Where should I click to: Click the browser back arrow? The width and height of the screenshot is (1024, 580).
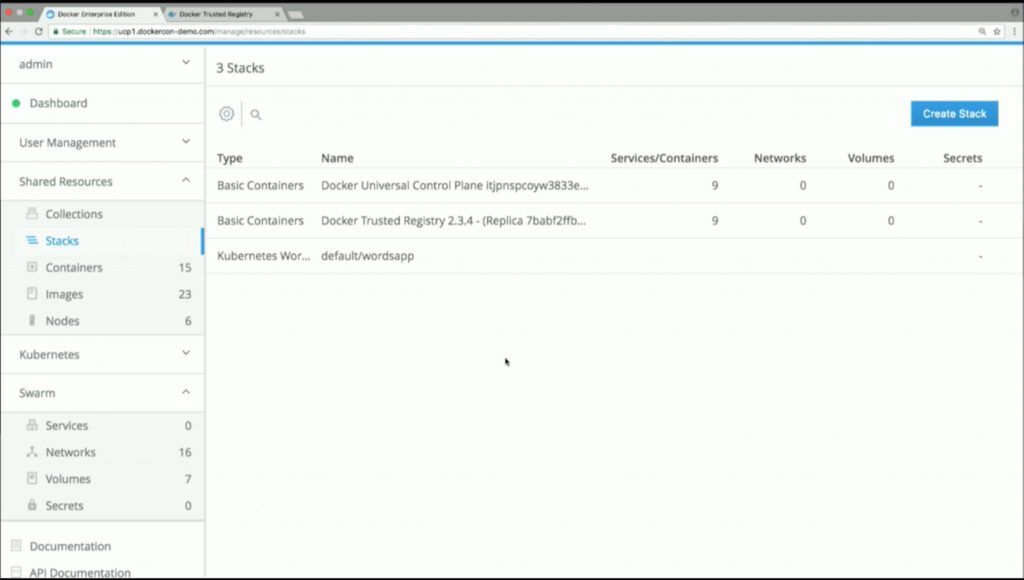9,31
